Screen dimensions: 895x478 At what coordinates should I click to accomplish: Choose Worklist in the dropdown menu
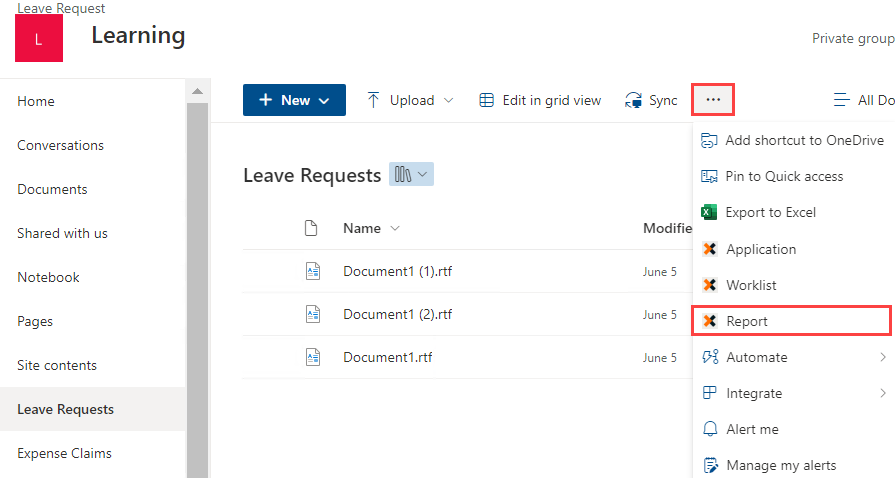pos(751,285)
